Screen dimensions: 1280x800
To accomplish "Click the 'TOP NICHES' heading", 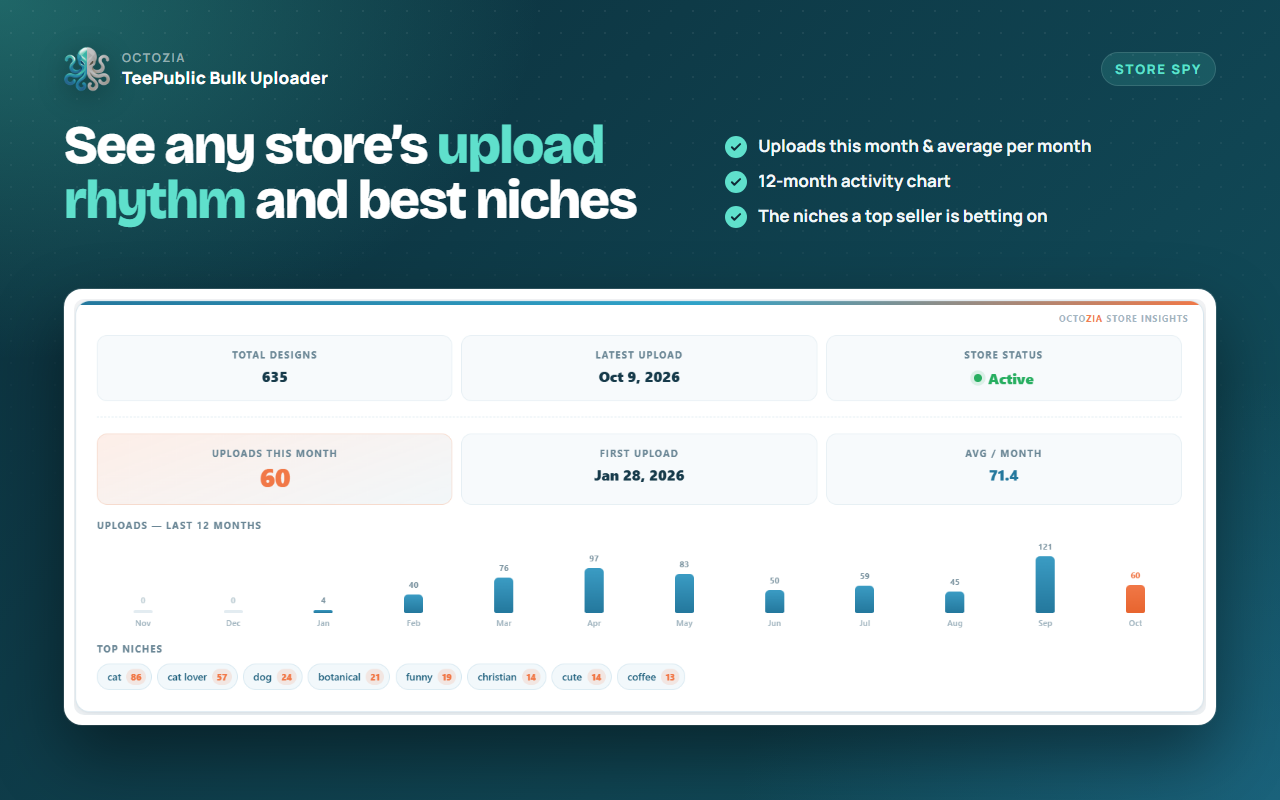I will 130,649.
